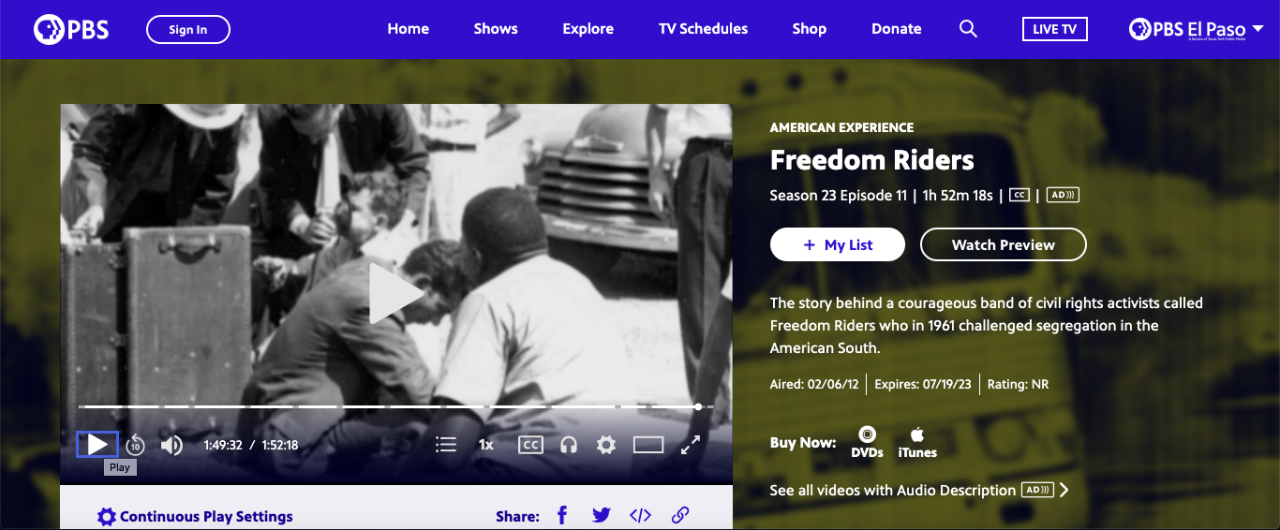Mute the video volume speaker icon
This screenshot has width=1280, height=530.
[172, 445]
